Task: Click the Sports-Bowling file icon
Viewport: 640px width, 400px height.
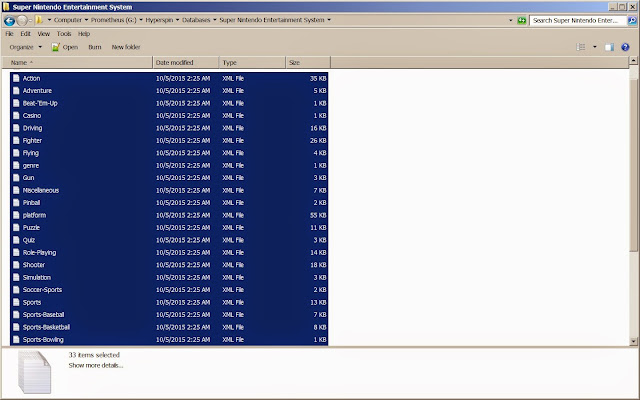Action: (x=16, y=340)
